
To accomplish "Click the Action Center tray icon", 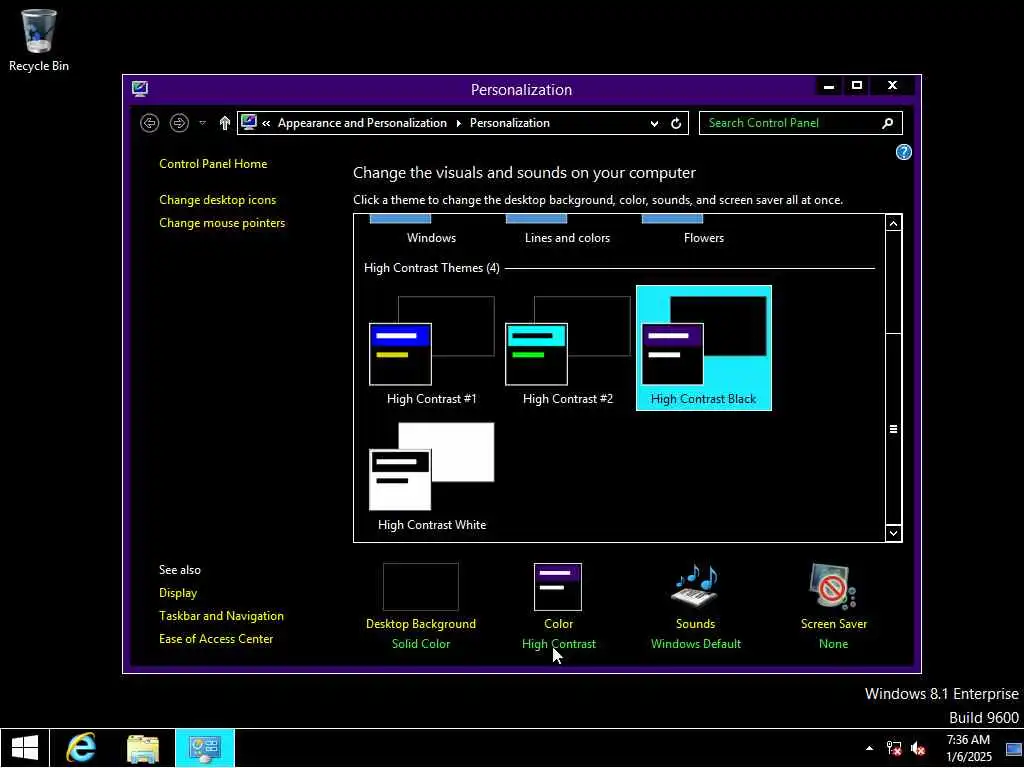I will [x=1014, y=749].
